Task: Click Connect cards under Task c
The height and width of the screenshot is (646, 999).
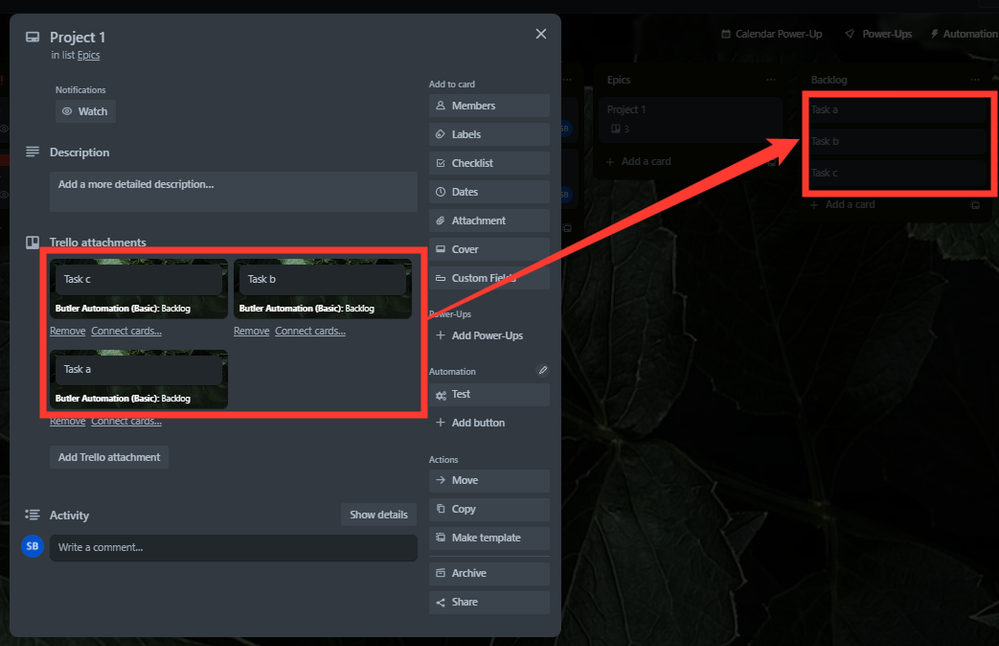Action: point(126,331)
